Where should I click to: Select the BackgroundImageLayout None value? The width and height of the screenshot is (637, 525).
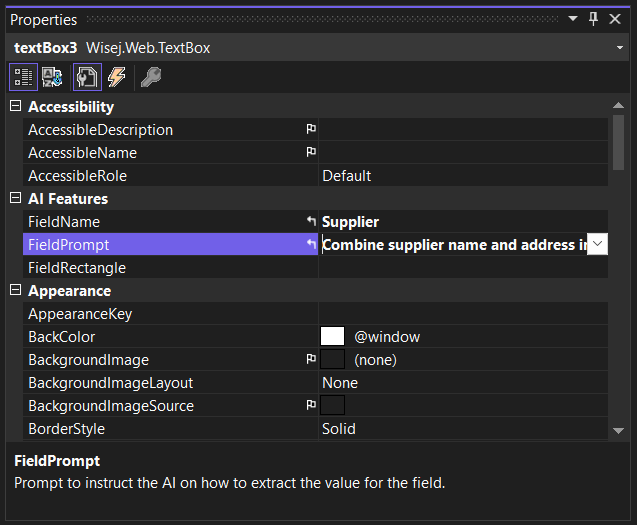[464, 383]
